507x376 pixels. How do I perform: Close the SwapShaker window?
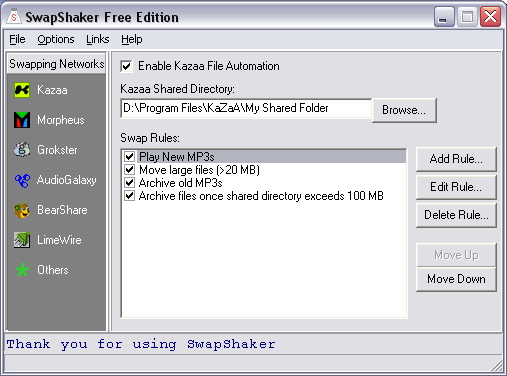490,17
